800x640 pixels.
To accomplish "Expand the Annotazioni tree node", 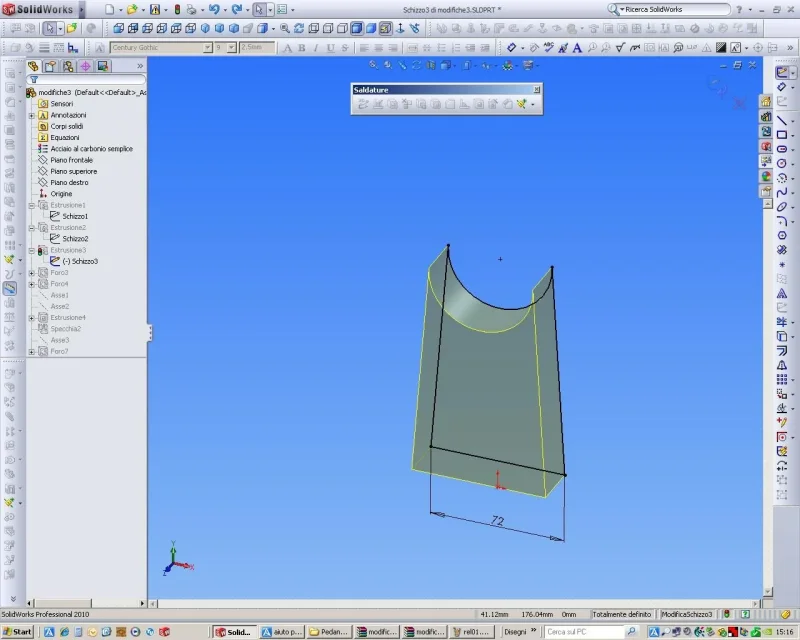I will click(32, 115).
